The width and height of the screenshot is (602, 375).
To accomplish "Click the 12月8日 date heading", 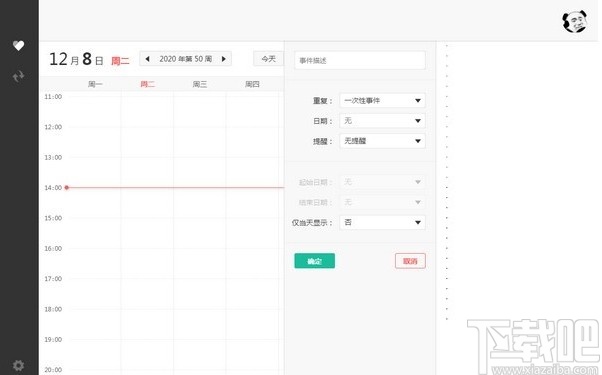I will point(76,59).
